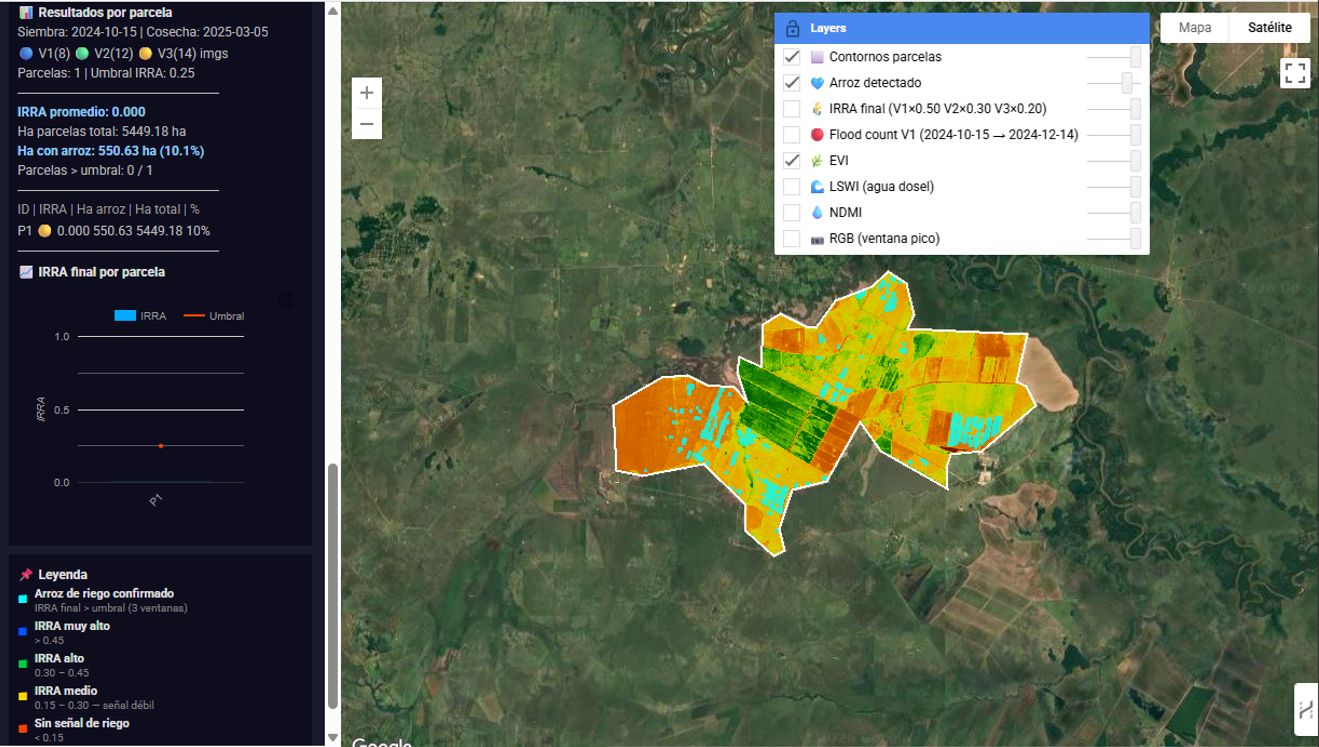Toggle fullscreen map view
This screenshot has height=747, width=1319.
click(x=1295, y=73)
